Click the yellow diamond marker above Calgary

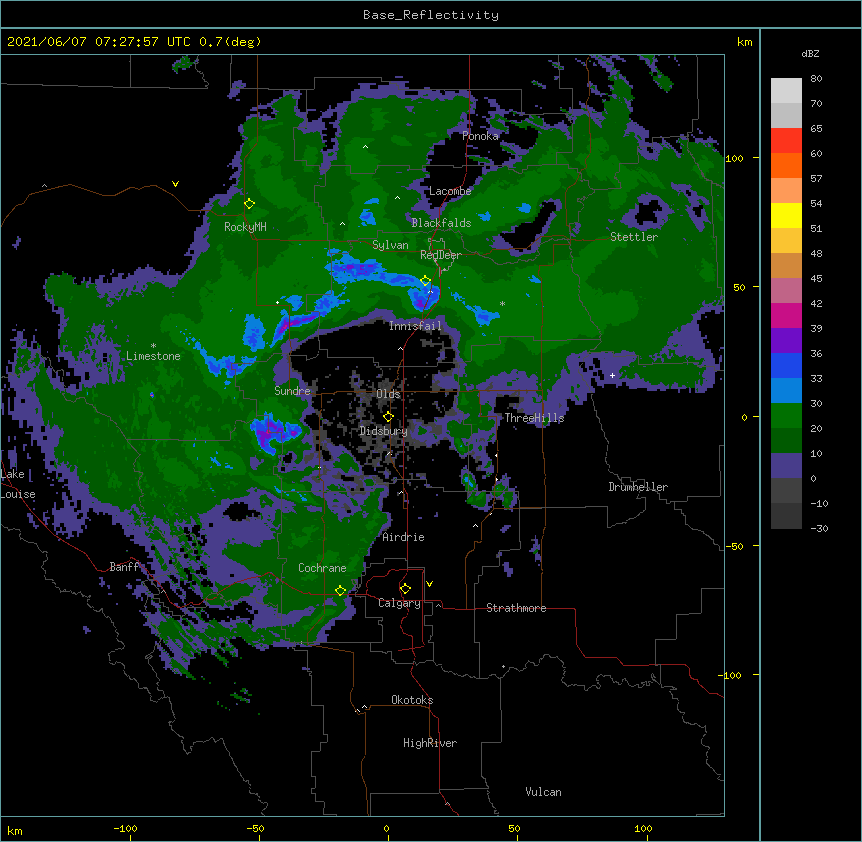pos(405,589)
